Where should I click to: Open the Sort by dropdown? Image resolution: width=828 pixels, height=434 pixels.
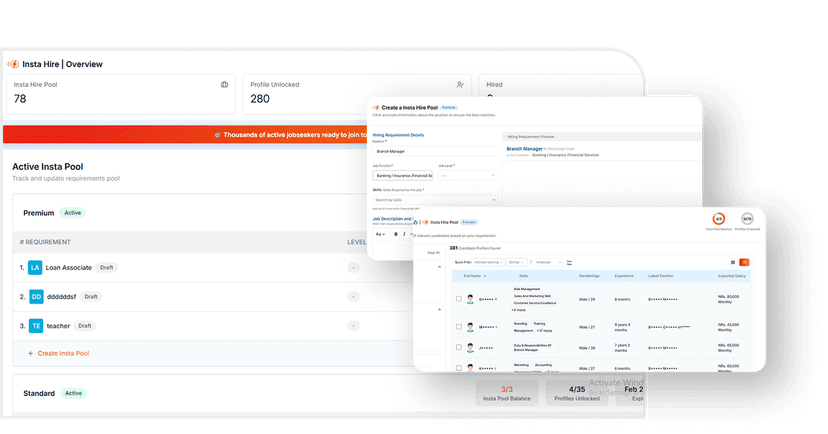coord(516,262)
